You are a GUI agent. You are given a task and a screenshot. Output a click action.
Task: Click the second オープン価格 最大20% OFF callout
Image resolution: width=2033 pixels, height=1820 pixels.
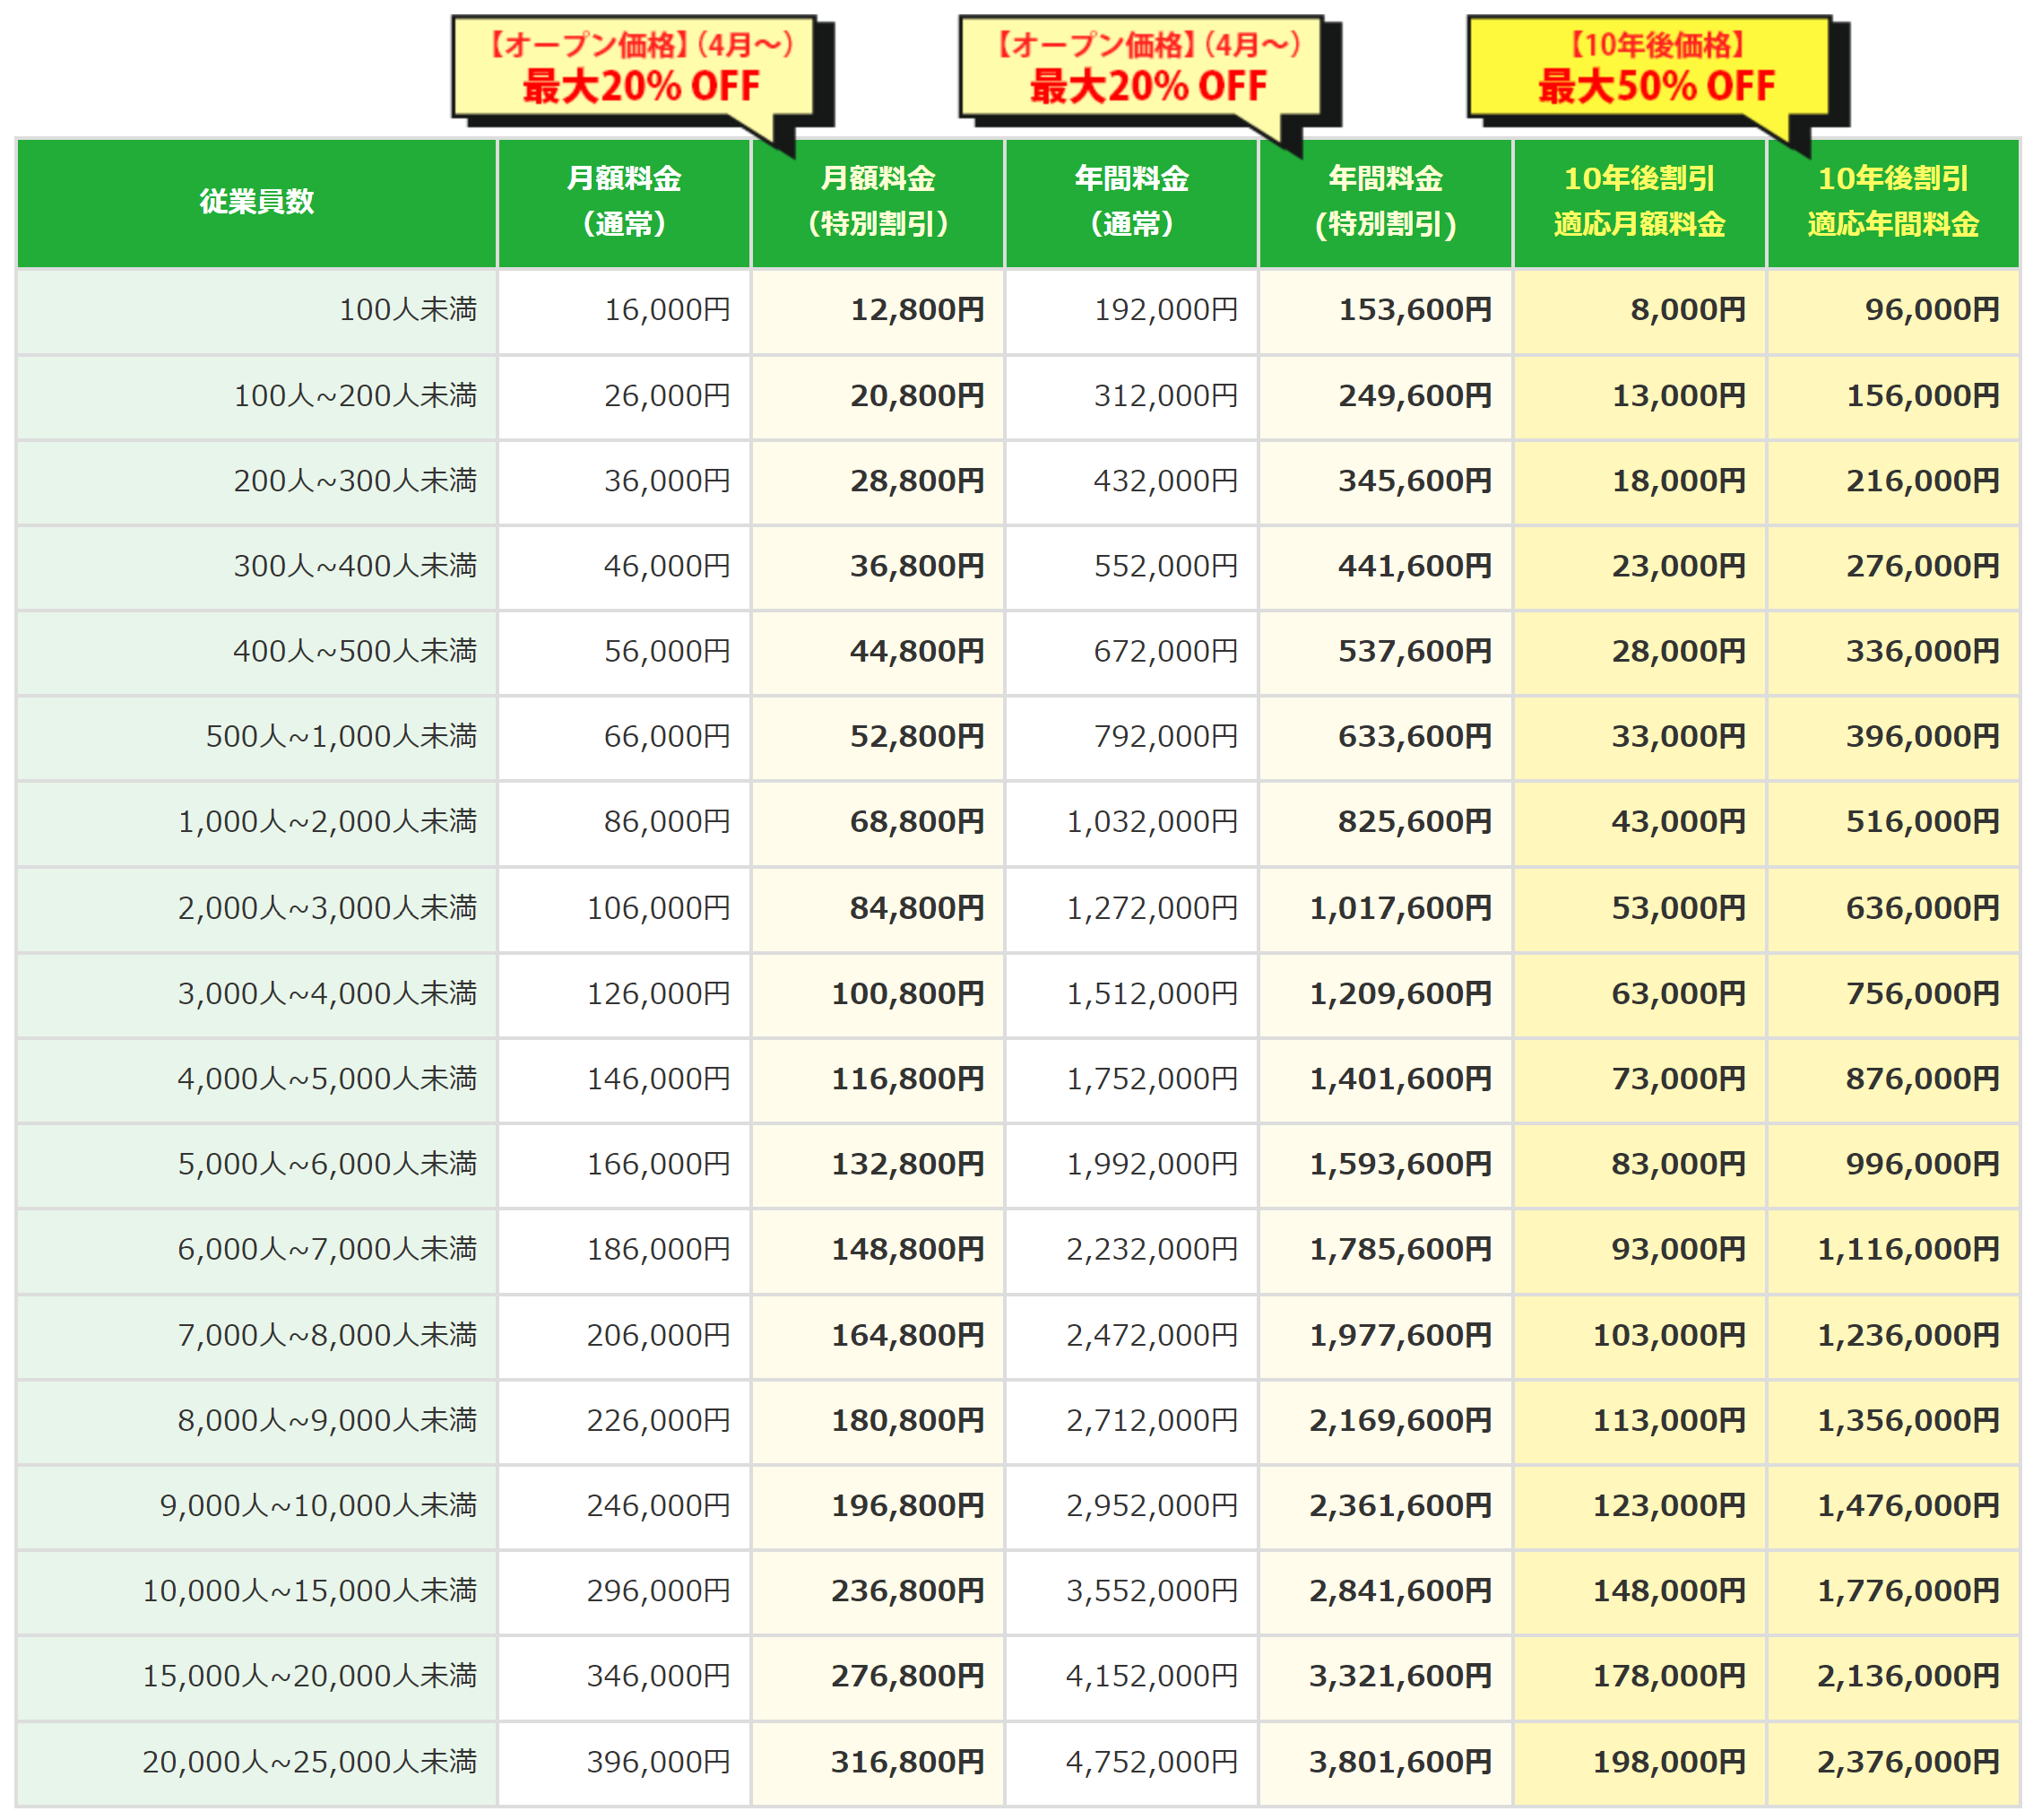click(1148, 68)
